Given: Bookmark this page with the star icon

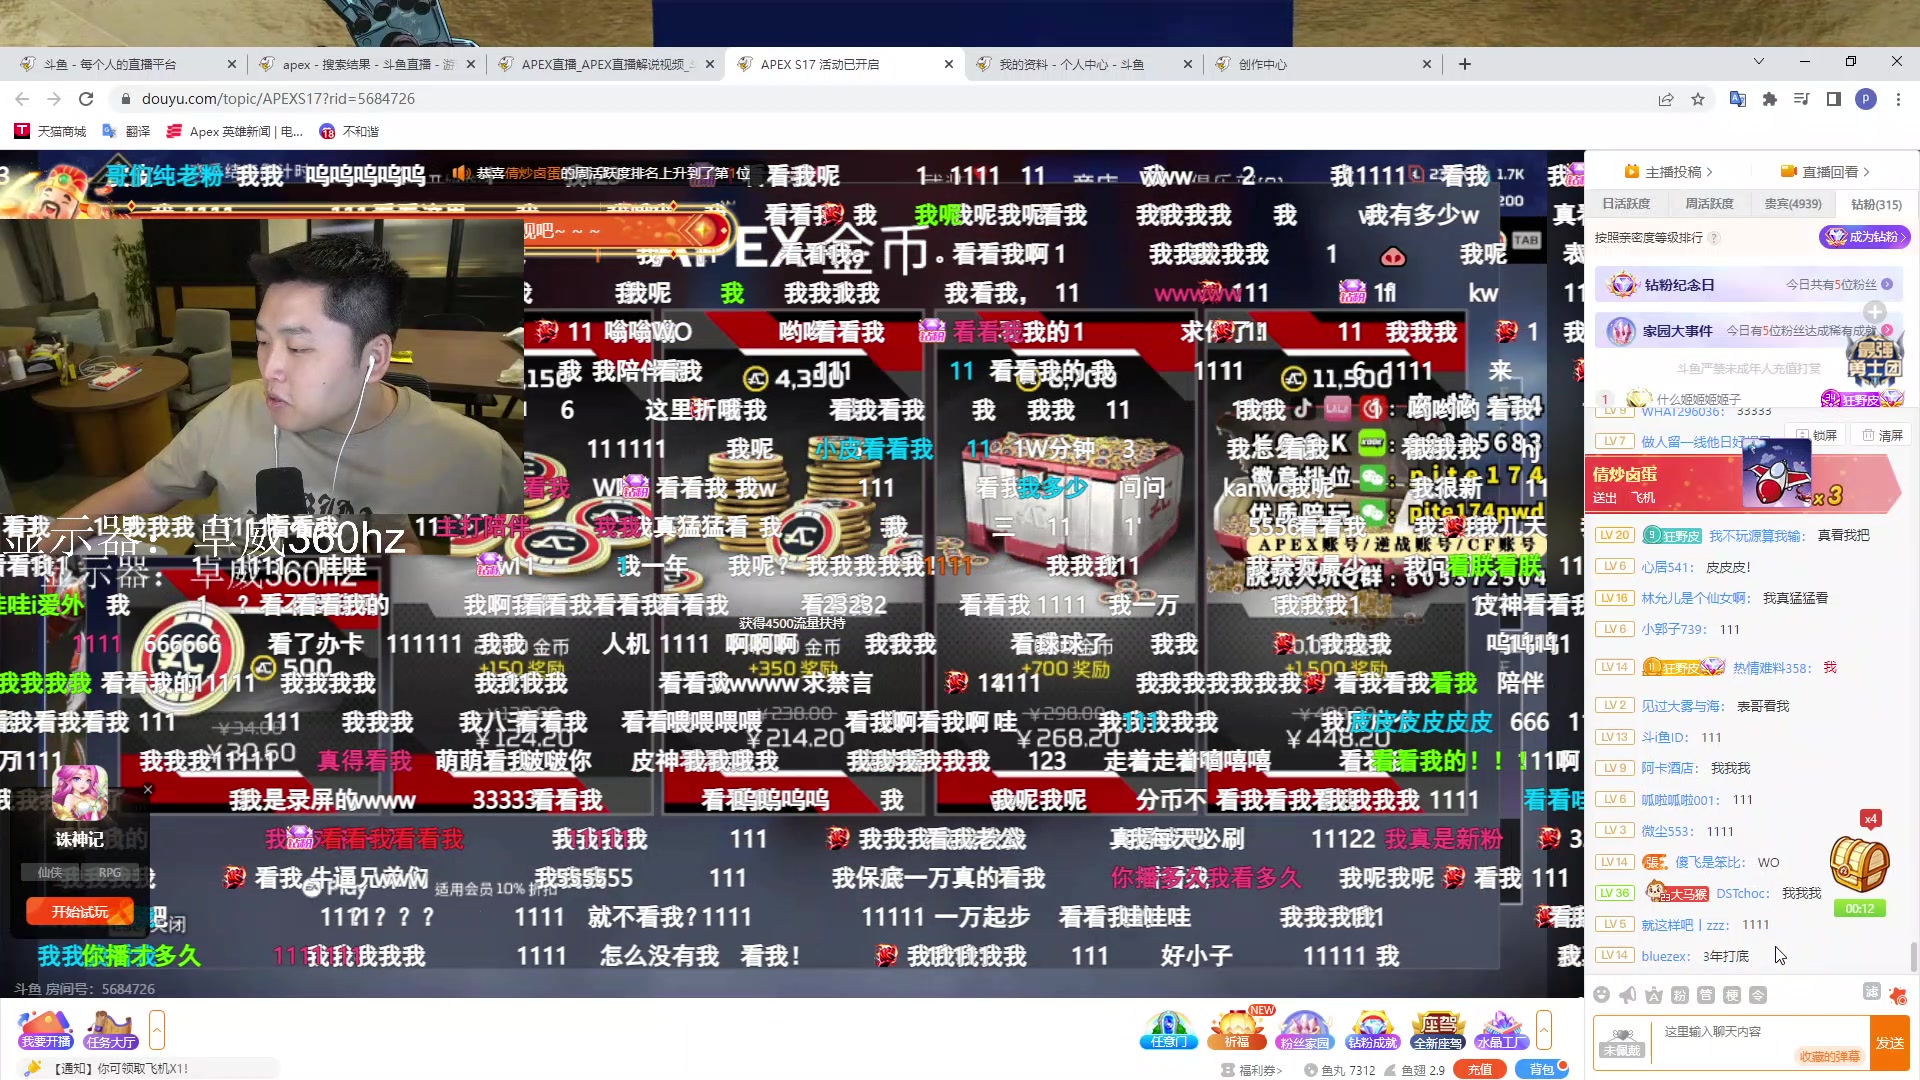Looking at the screenshot, I should 1698,99.
